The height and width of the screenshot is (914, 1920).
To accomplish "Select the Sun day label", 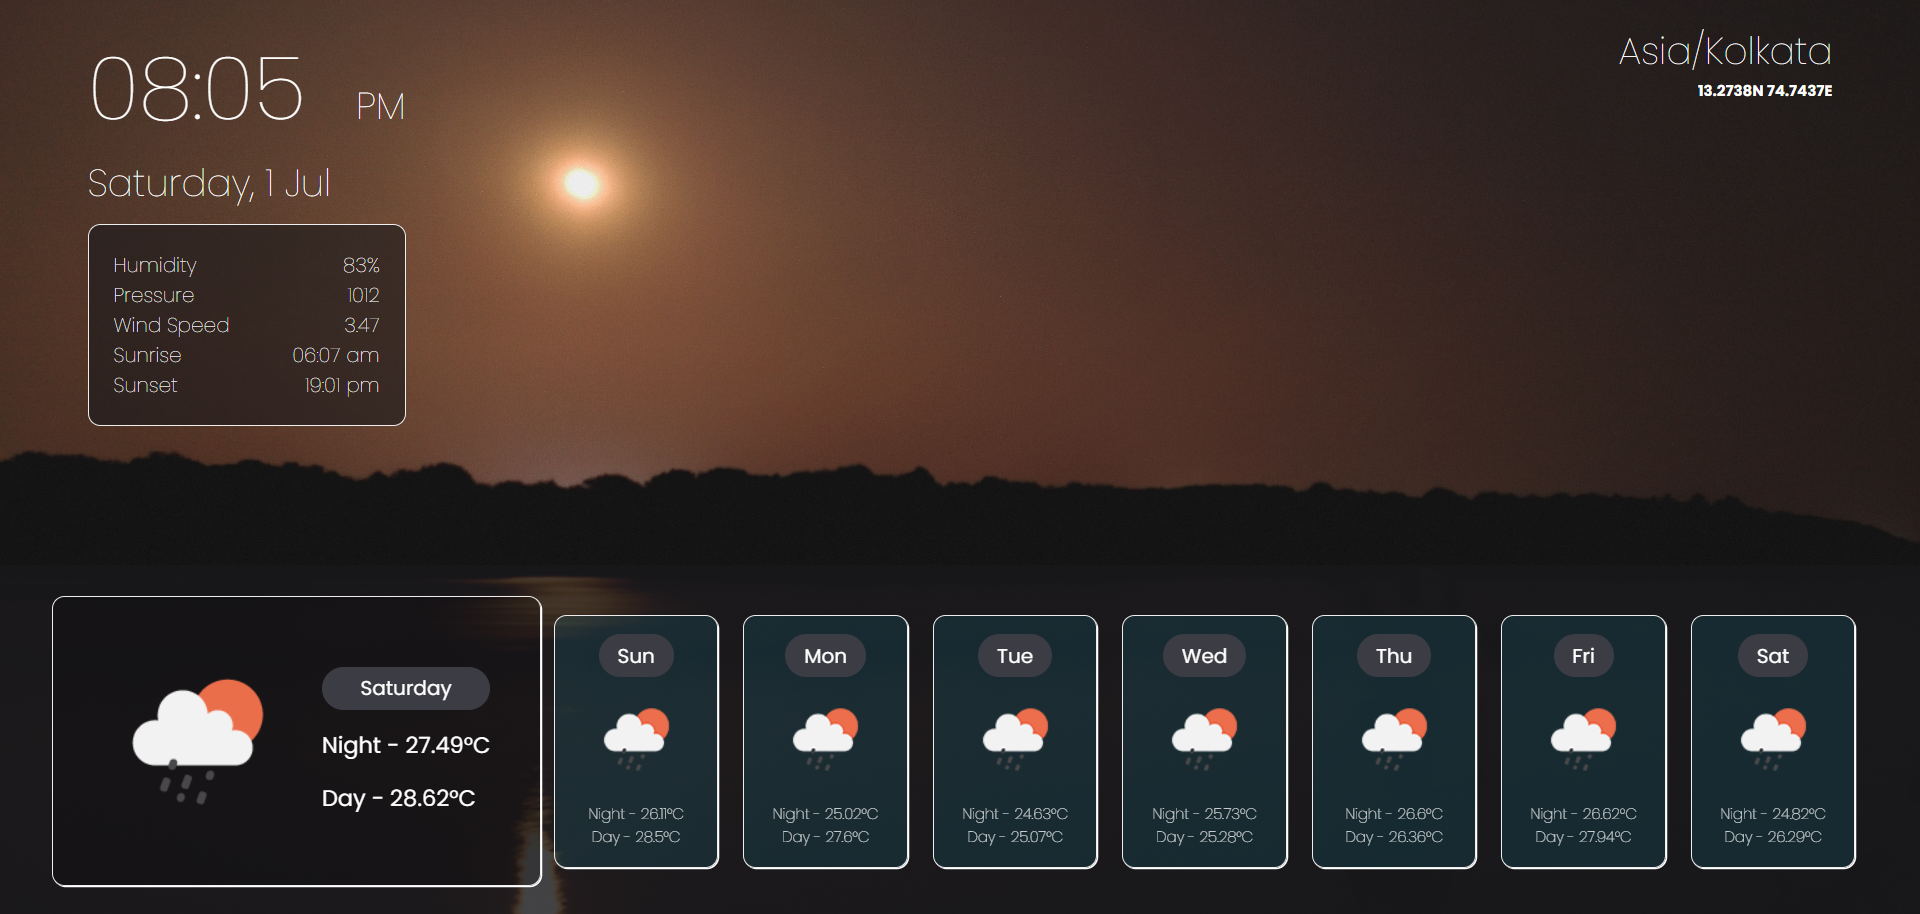I will click(636, 656).
